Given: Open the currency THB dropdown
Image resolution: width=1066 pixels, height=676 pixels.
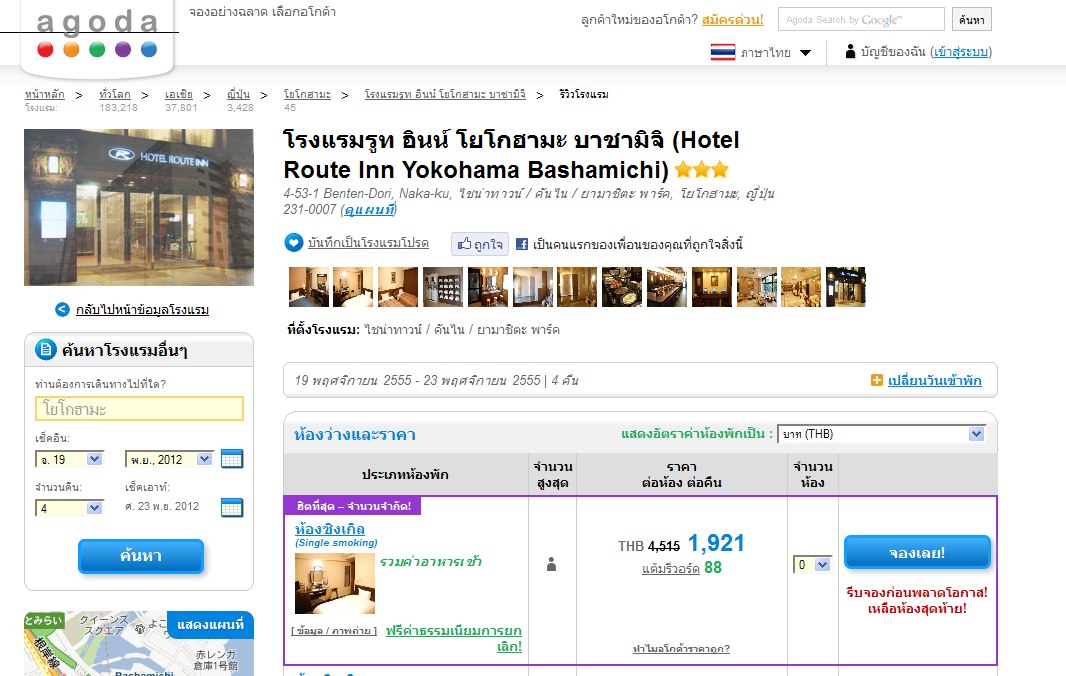Looking at the screenshot, I should tap(881, 434).
